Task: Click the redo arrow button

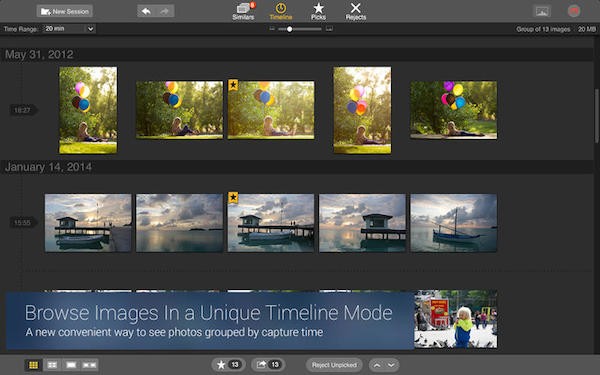Action: coord(165,11)
